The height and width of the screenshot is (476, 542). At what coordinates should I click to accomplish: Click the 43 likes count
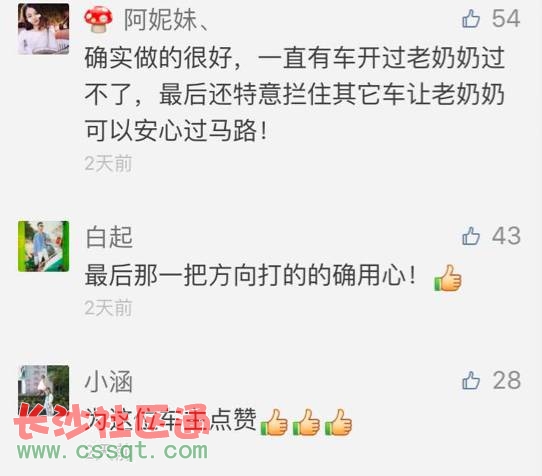[x=506, y=236]
